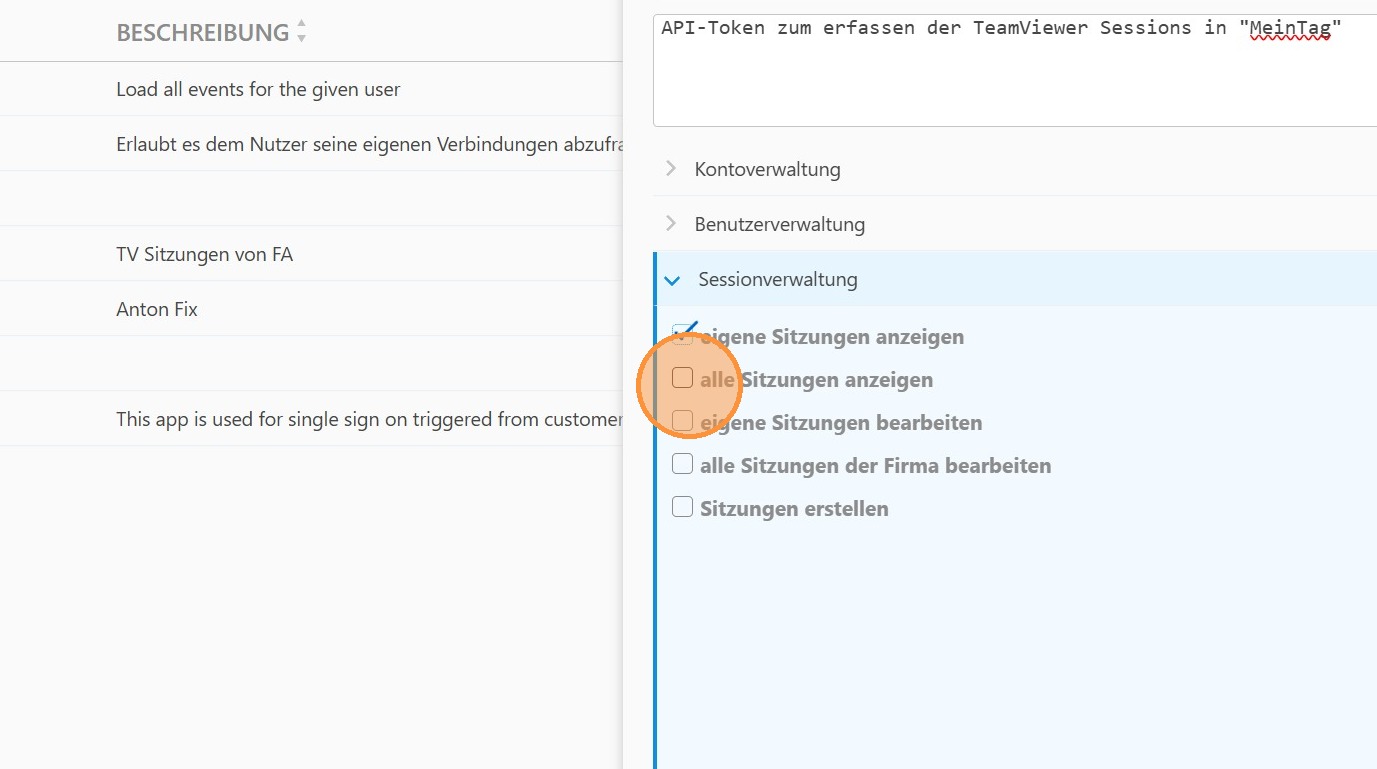Select the 'TV Sitzungen von FA' row
Image resolution: width=1377 pixels, height=769 pixels.
204,254
